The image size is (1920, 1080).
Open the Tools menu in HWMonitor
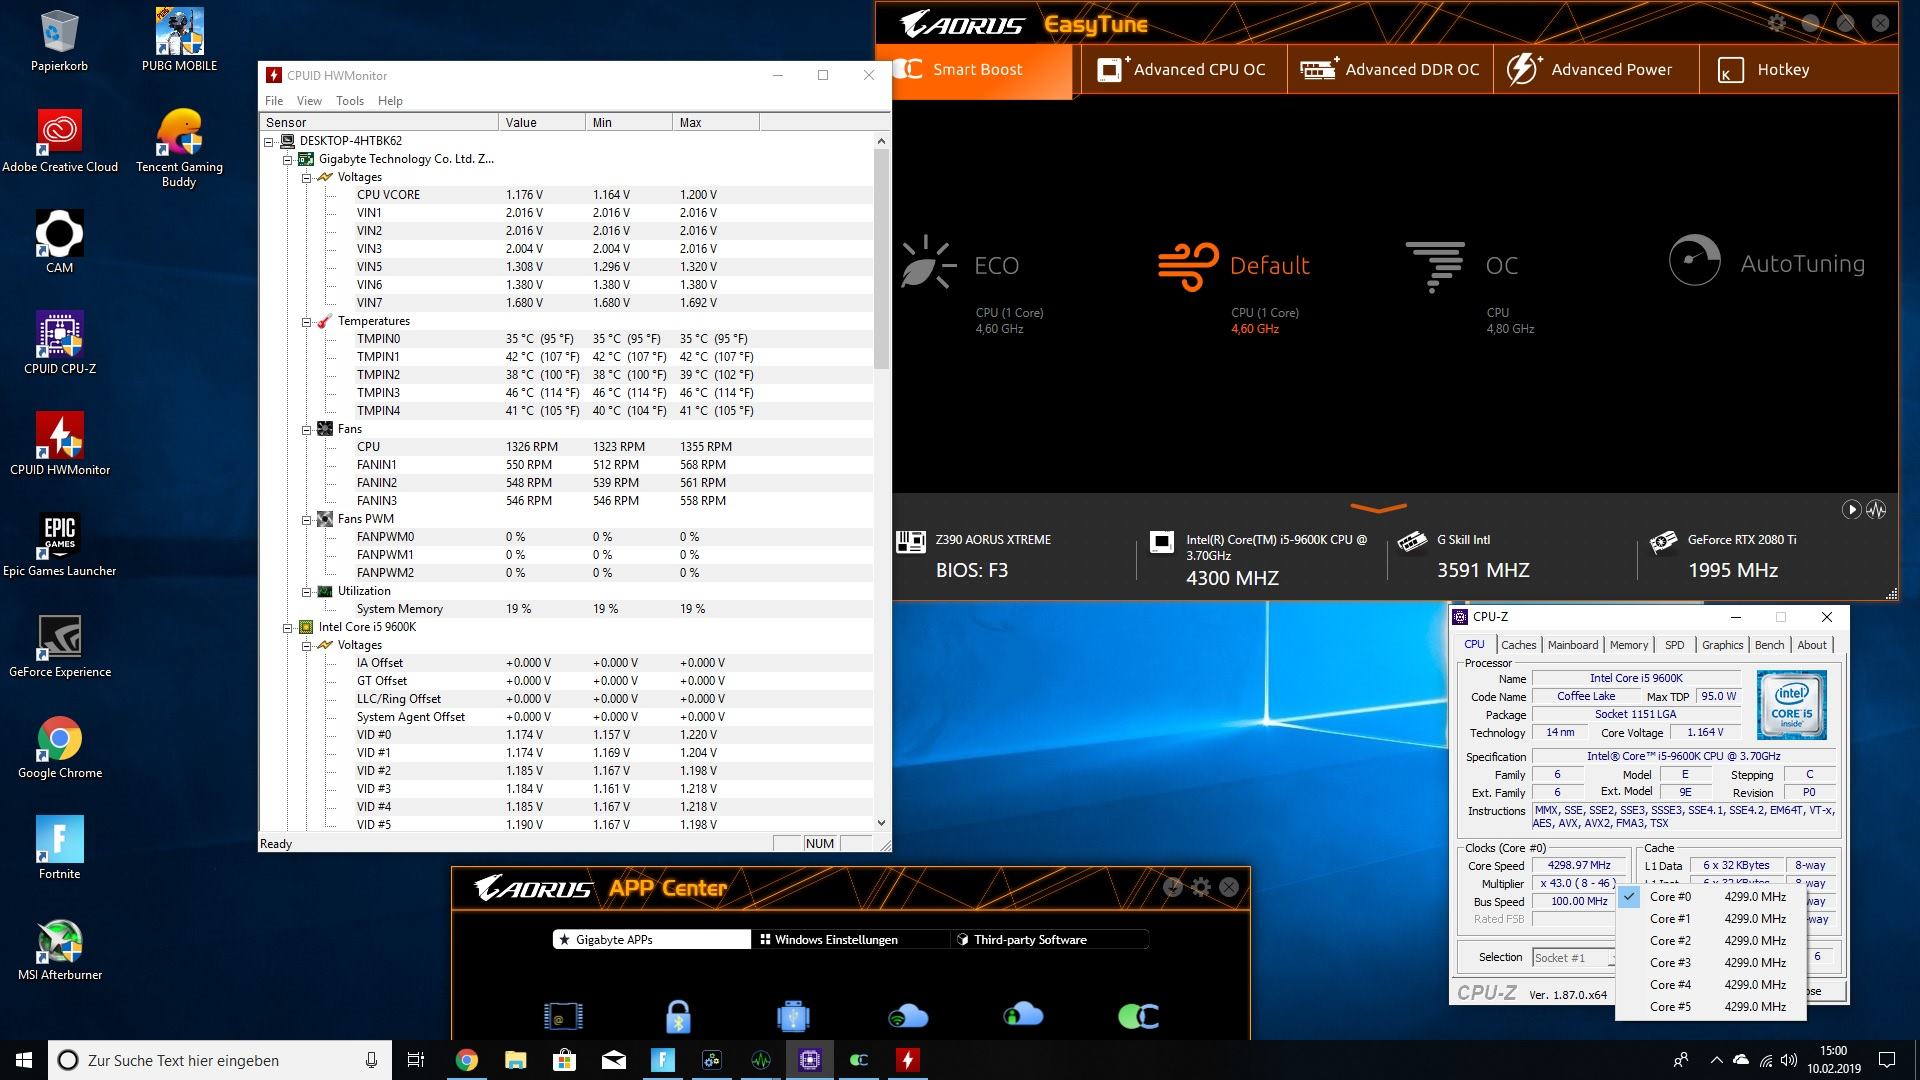(x=350, y=101)
